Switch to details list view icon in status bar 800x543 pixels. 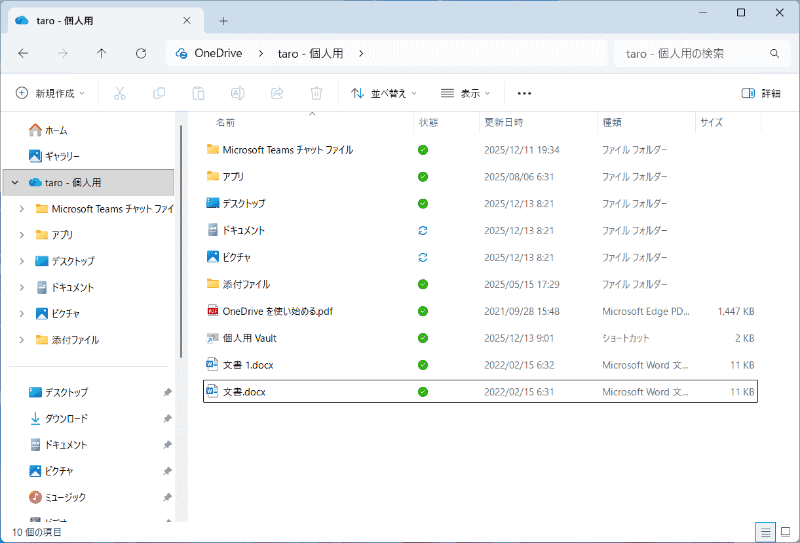(x=765, y=533)
